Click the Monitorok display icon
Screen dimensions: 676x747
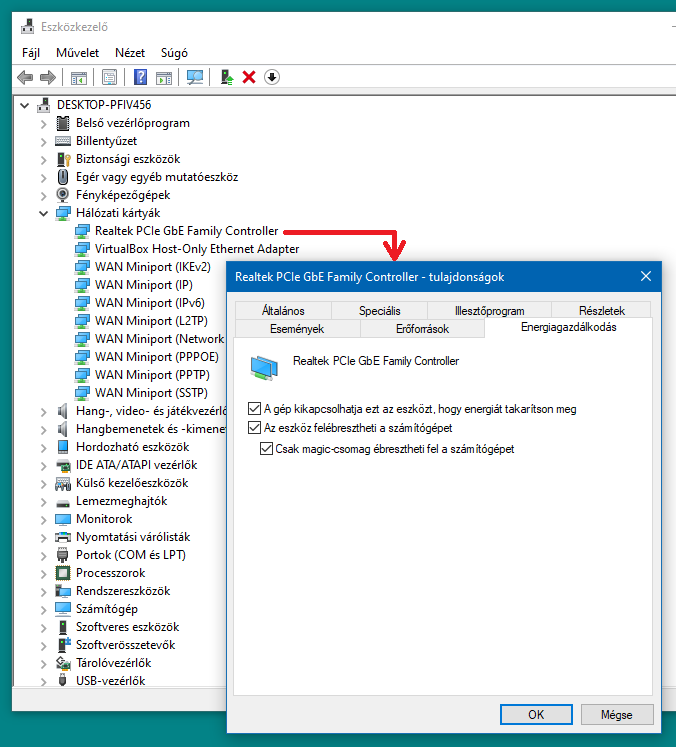point(62,519)
